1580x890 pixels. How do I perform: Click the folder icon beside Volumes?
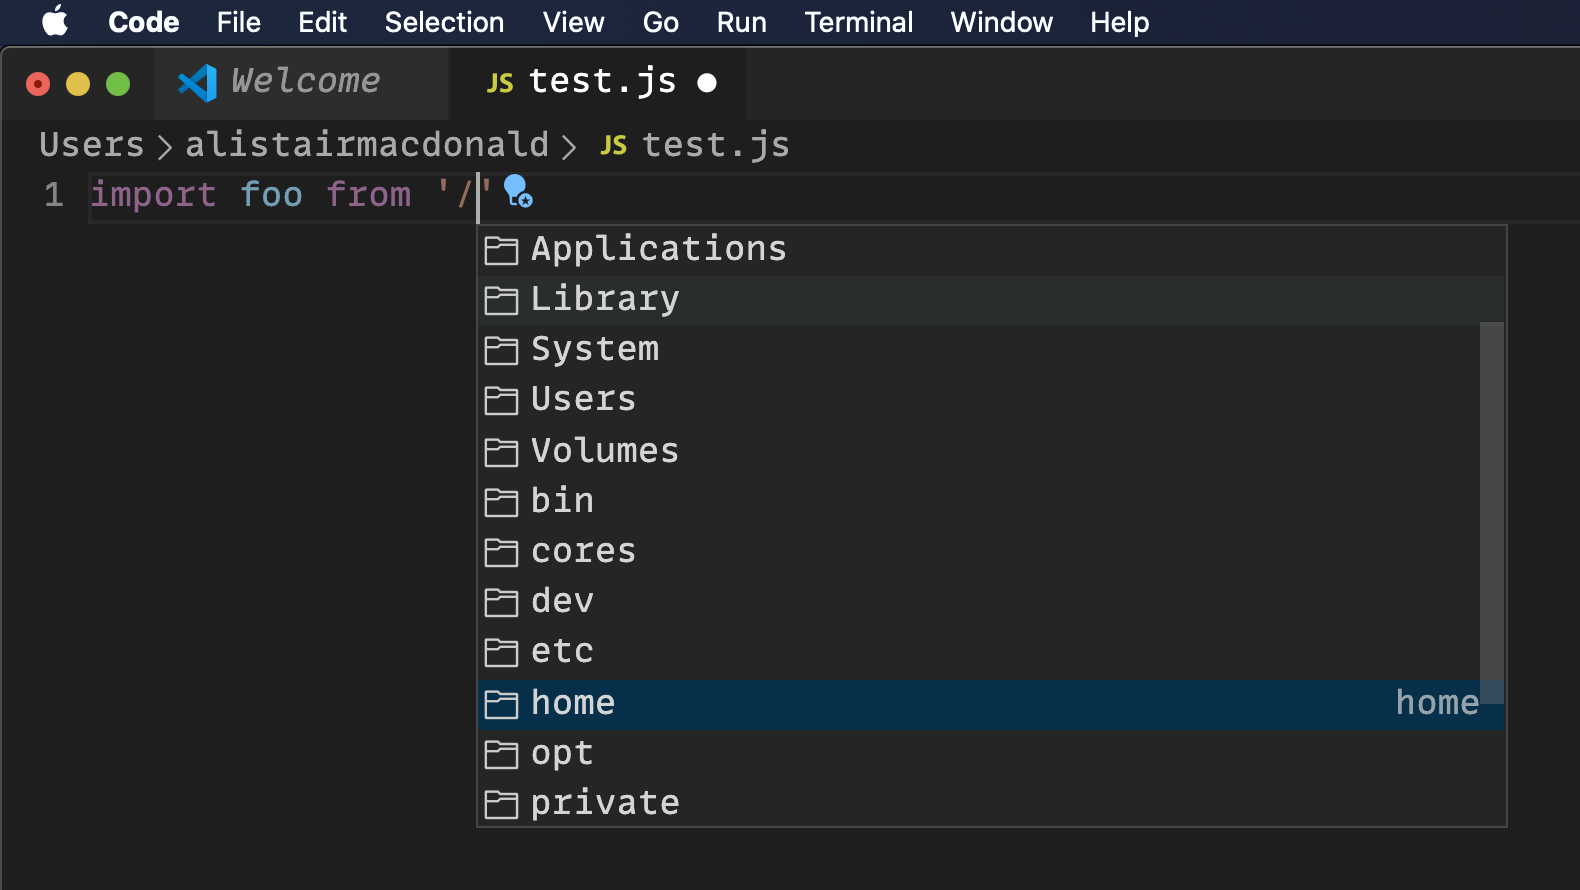coord(501,452)
